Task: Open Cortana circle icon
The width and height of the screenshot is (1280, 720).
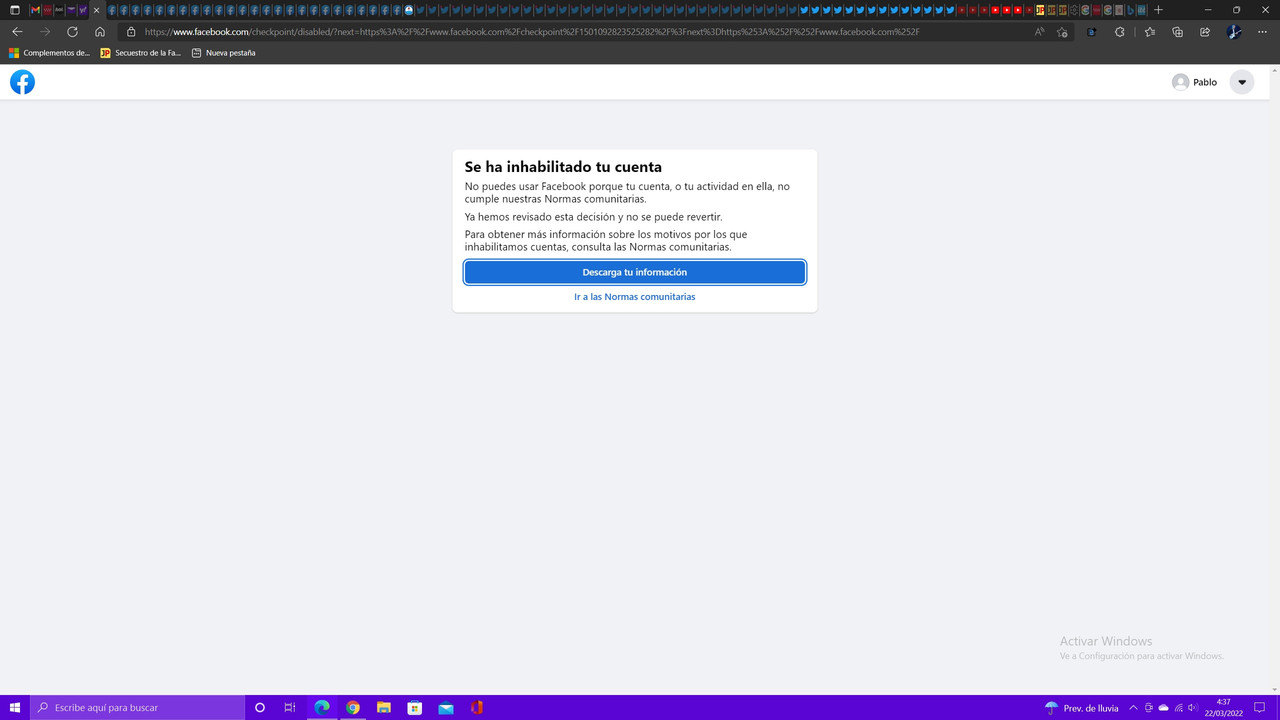Action: [x=260, y=708]
